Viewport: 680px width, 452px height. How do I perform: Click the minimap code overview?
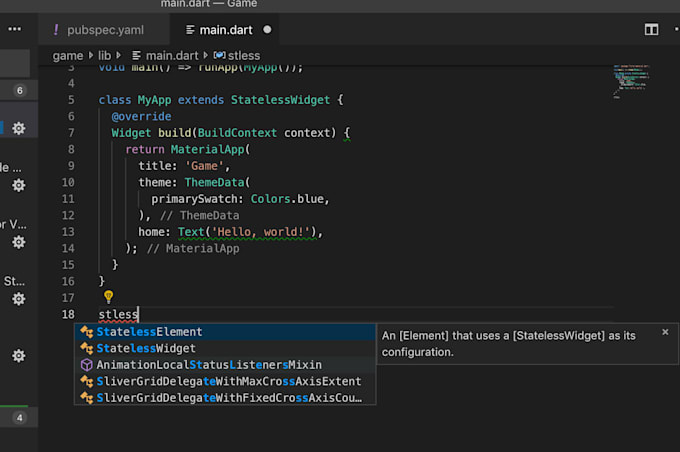[631, 82]
